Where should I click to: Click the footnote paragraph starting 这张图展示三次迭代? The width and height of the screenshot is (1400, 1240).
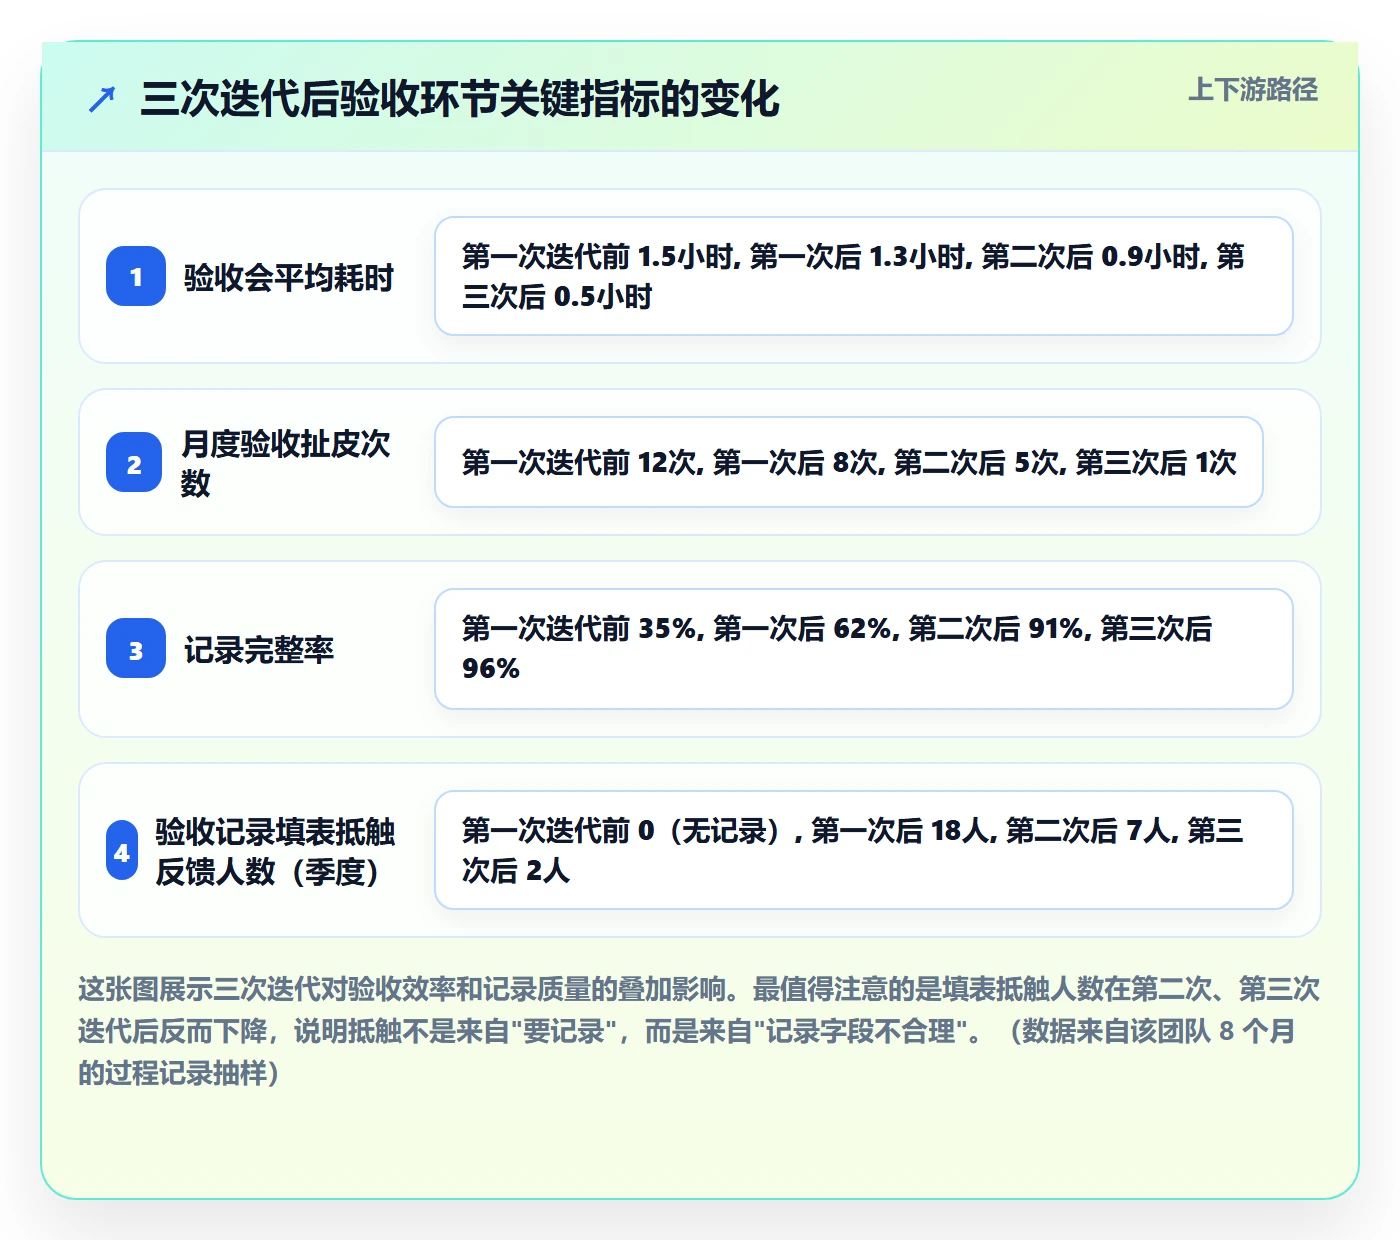(699, 1030)
